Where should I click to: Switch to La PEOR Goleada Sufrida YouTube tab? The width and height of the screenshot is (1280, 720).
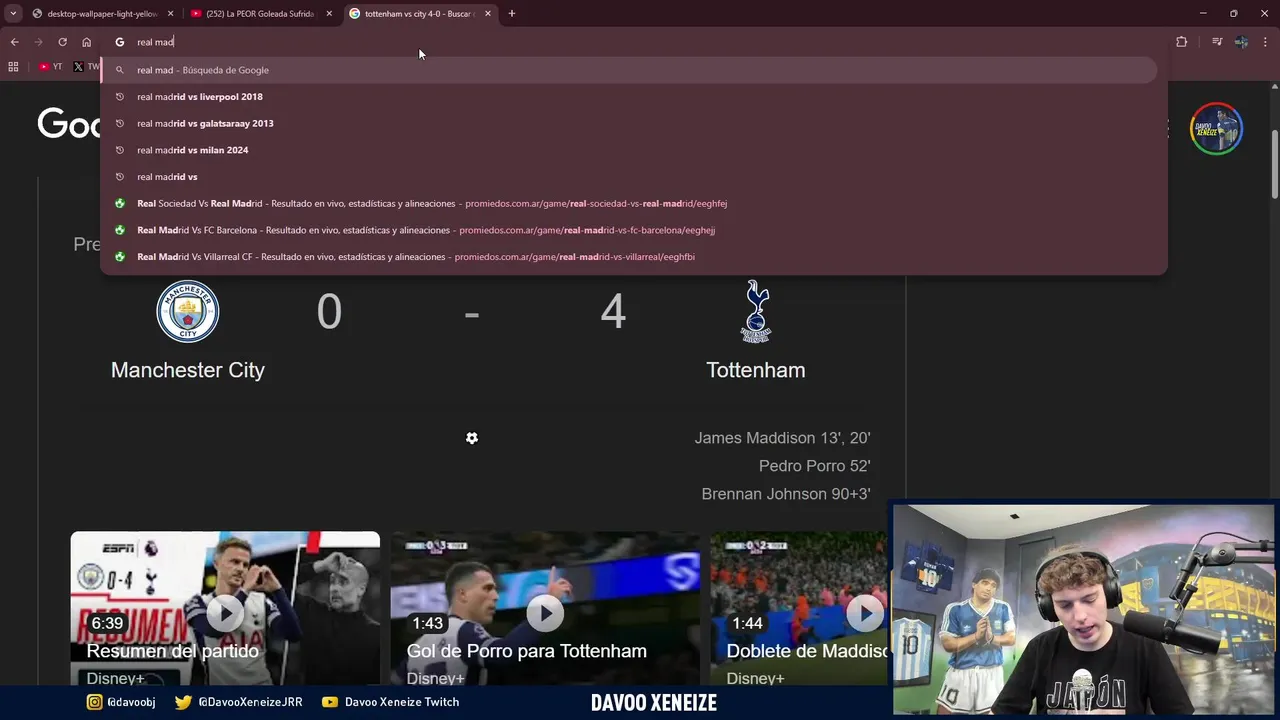[261, 14]
